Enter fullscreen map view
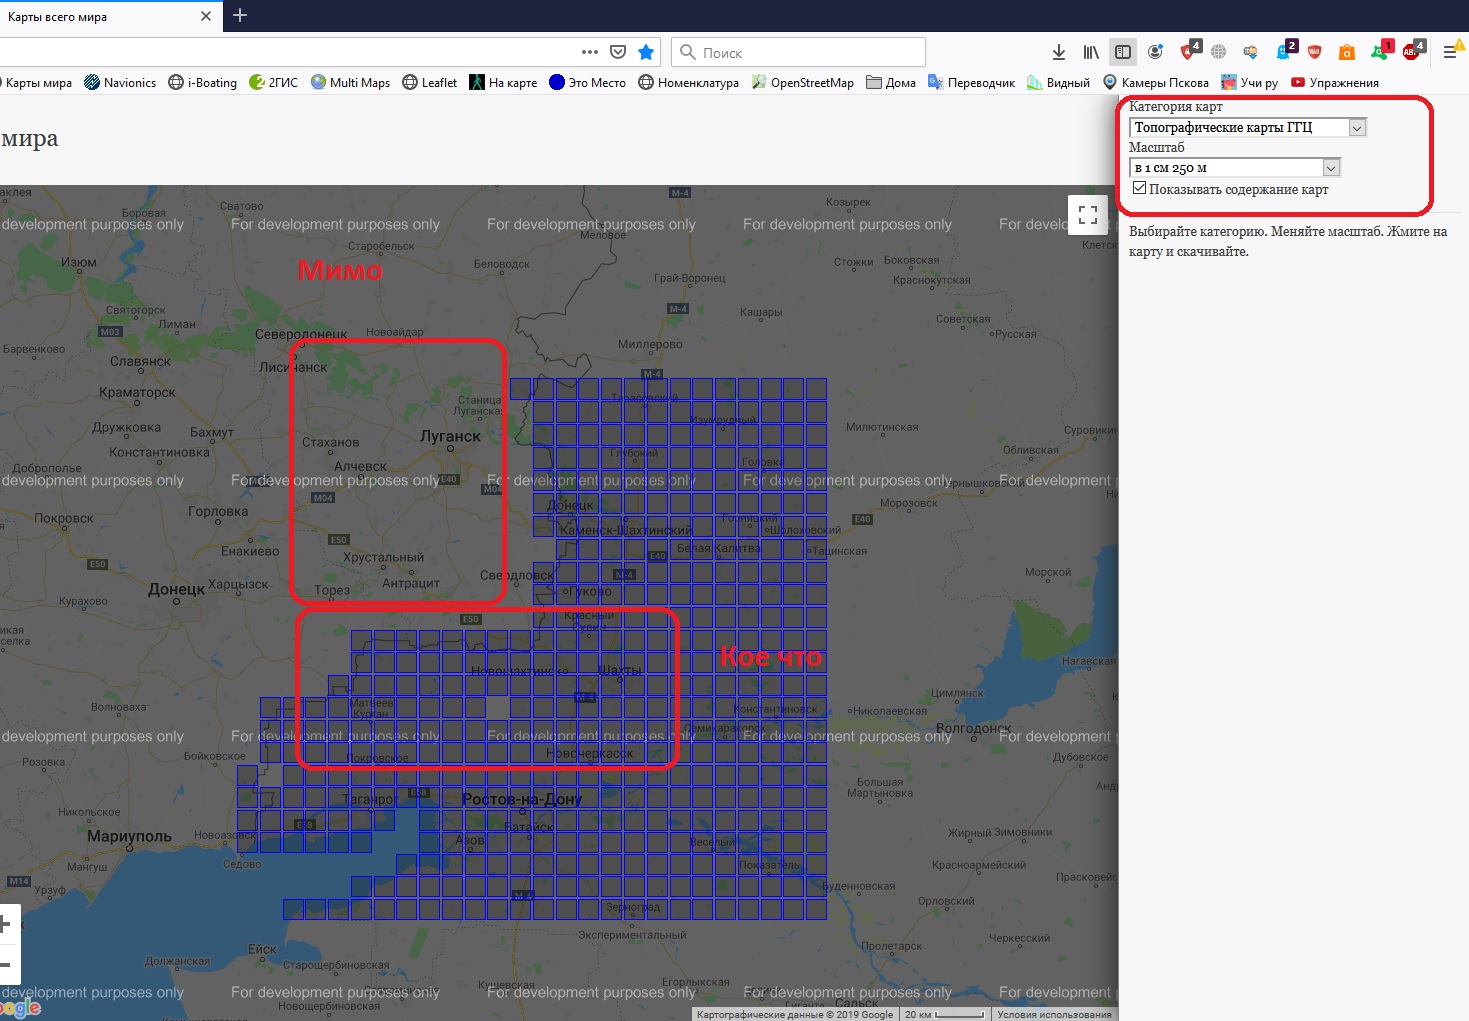Screen dimensions: 1469x1021 1088,215
